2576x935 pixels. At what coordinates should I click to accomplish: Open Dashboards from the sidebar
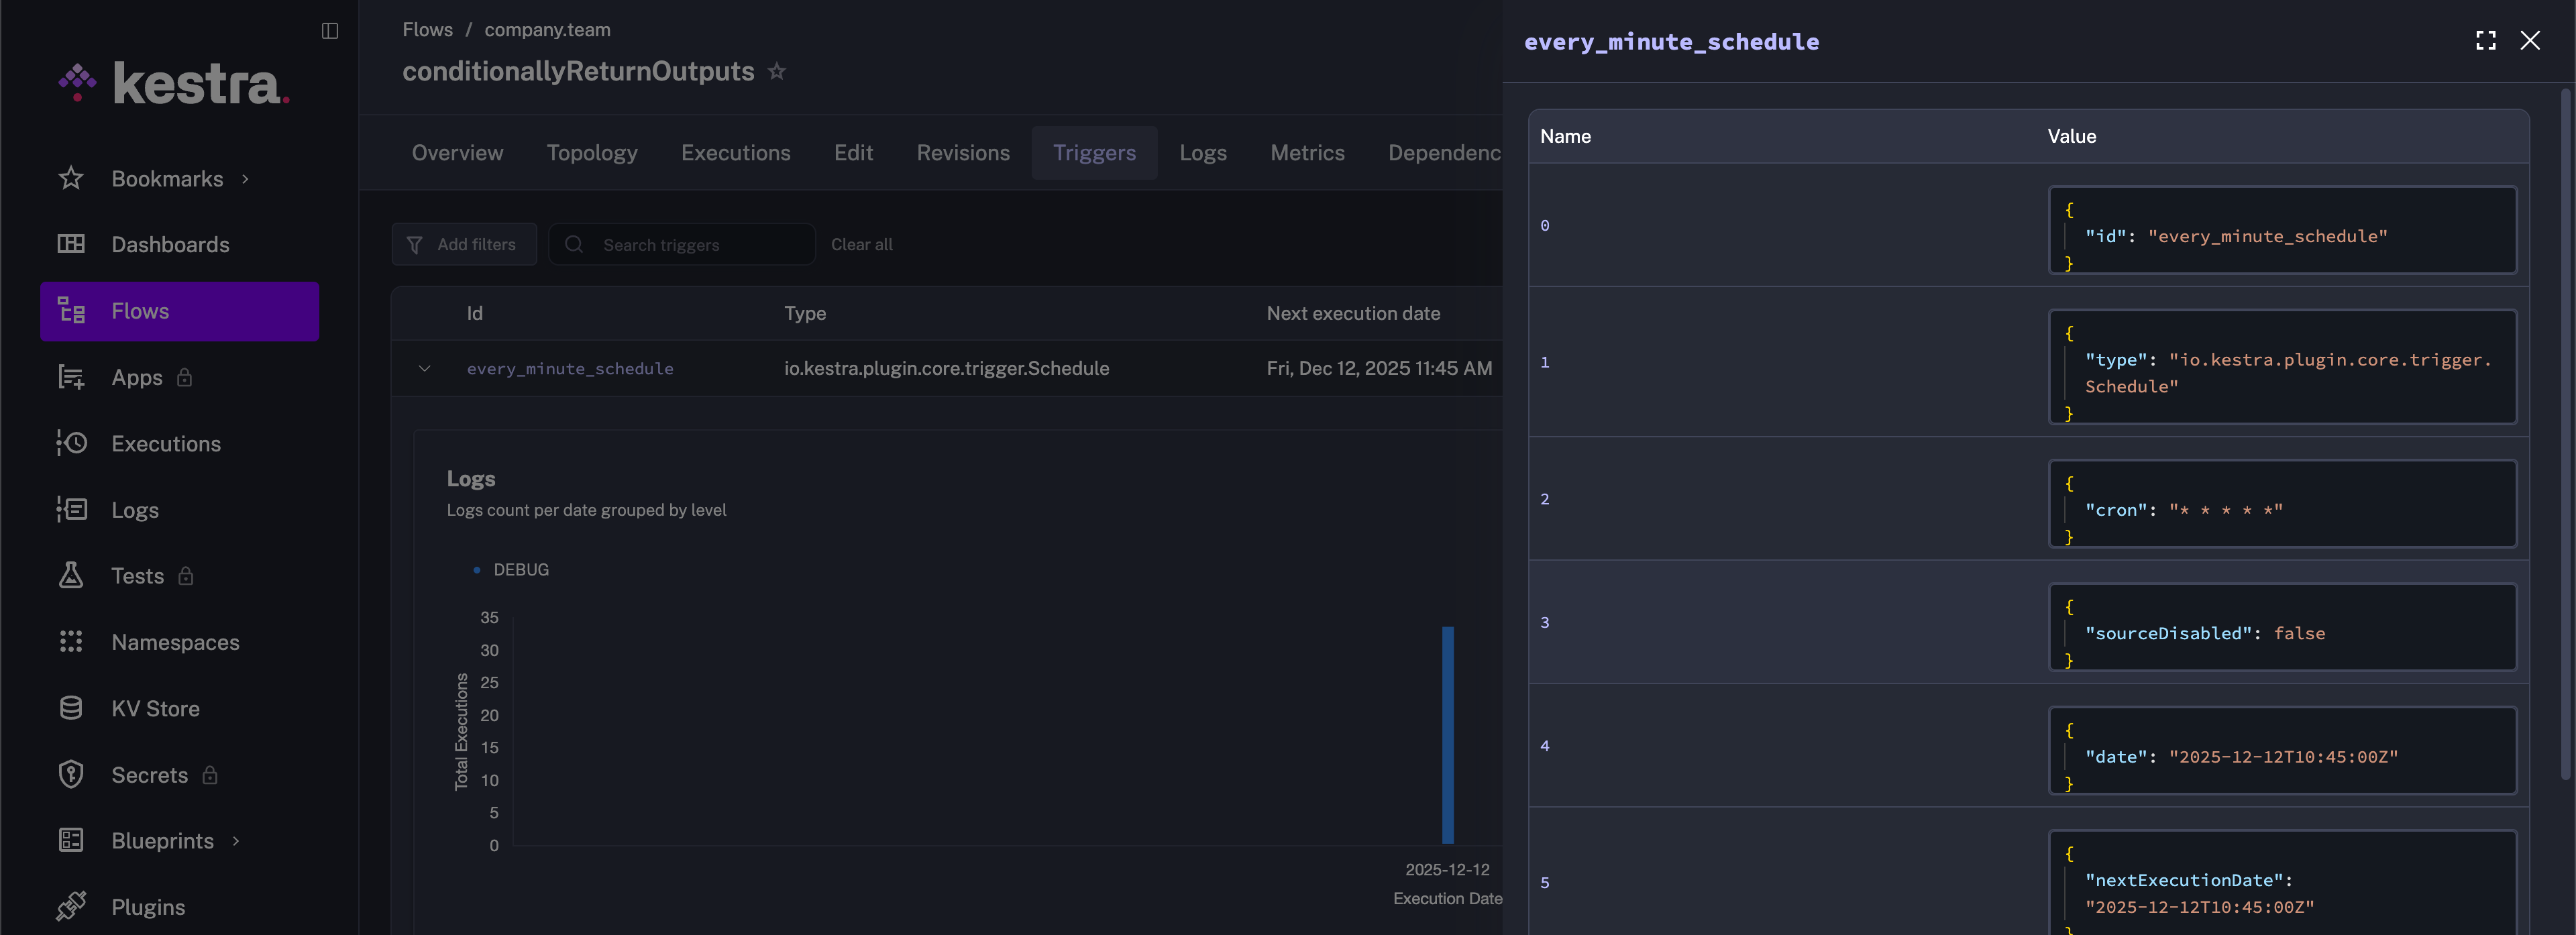tap(170, 245)
